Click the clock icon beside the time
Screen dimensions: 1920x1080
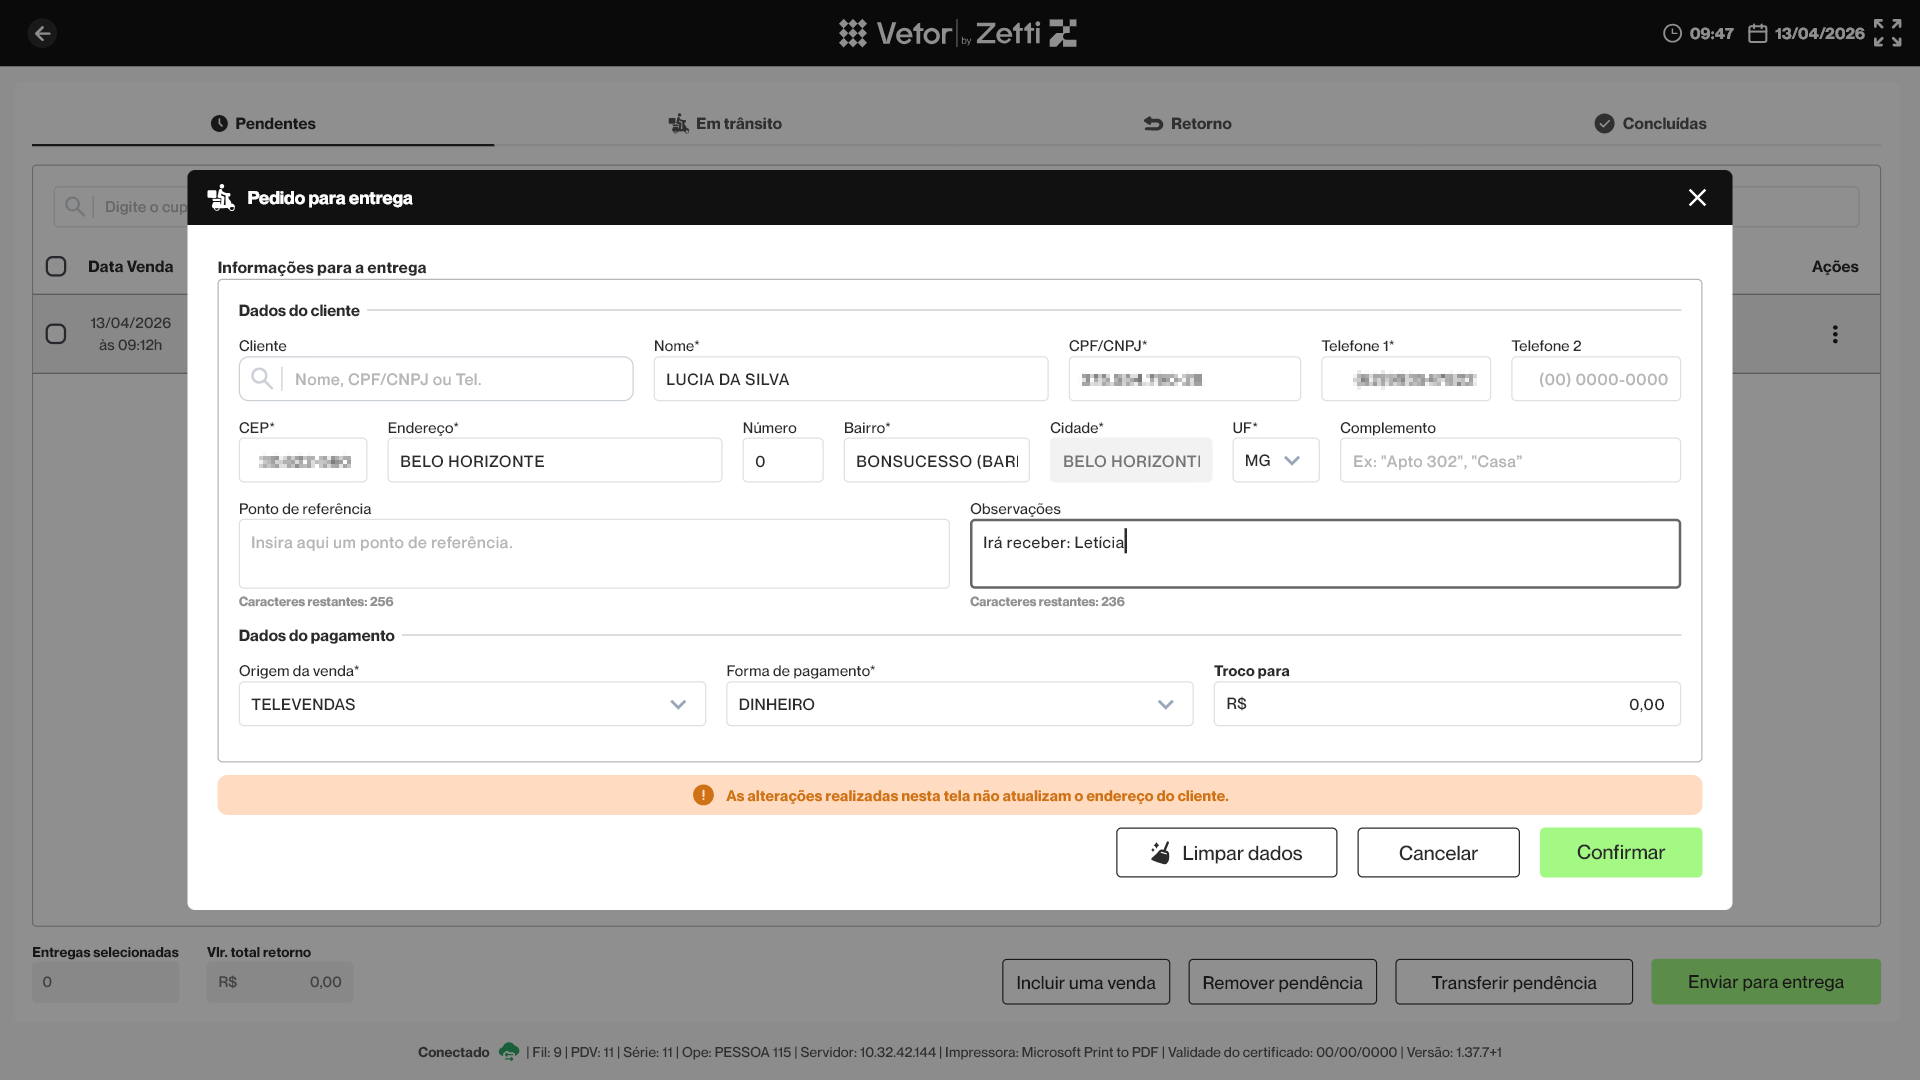(x=1672, y=33)
